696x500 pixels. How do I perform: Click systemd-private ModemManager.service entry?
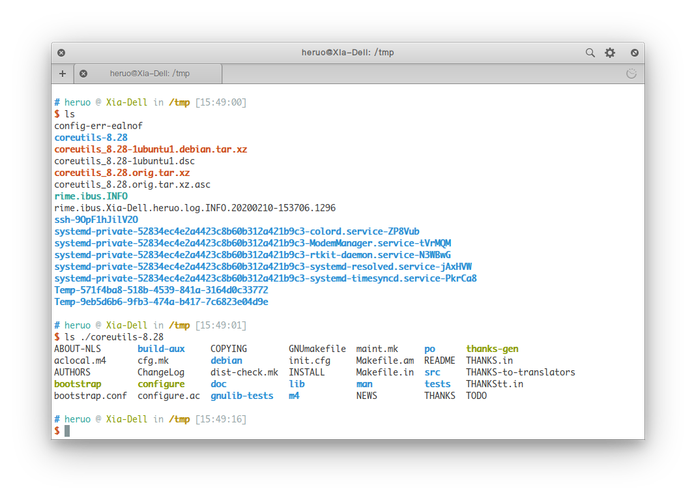click(253, 243)
